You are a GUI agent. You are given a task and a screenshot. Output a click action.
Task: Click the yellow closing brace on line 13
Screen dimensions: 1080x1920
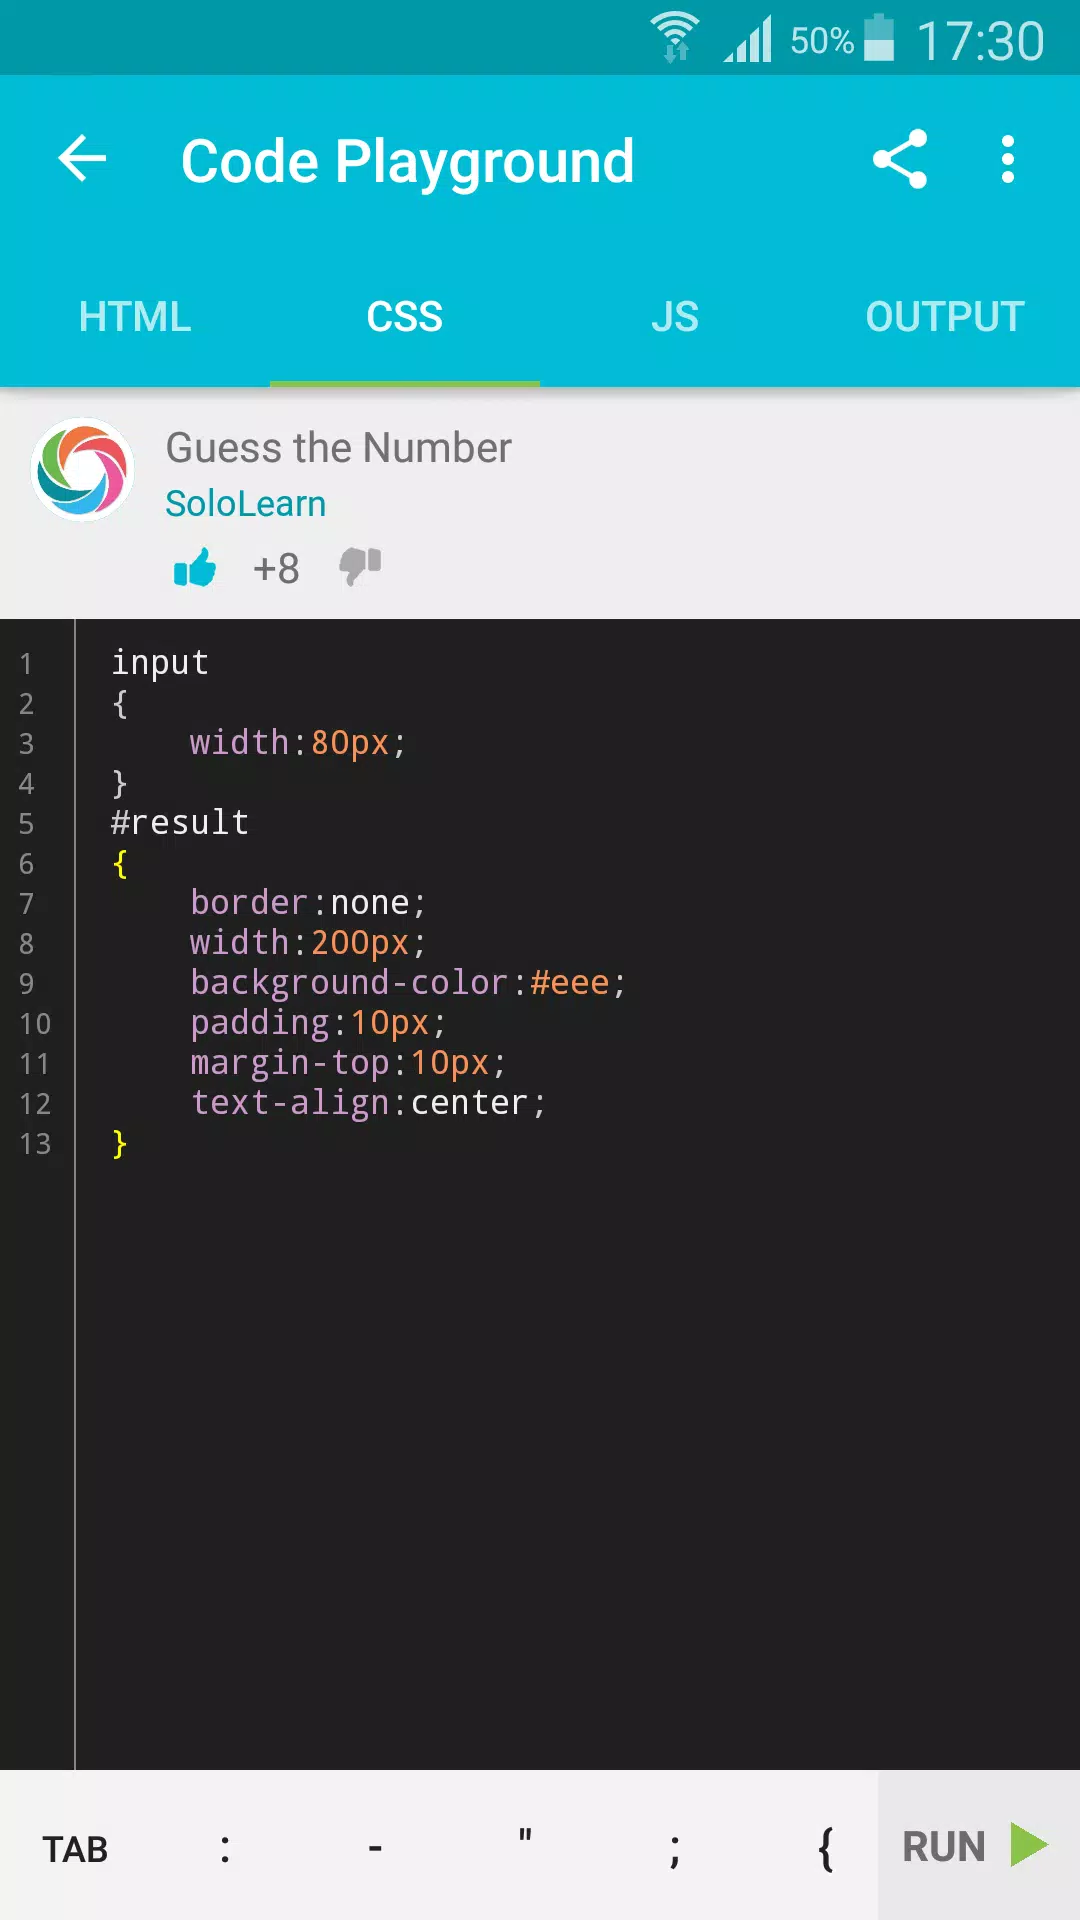[120, 1143]
